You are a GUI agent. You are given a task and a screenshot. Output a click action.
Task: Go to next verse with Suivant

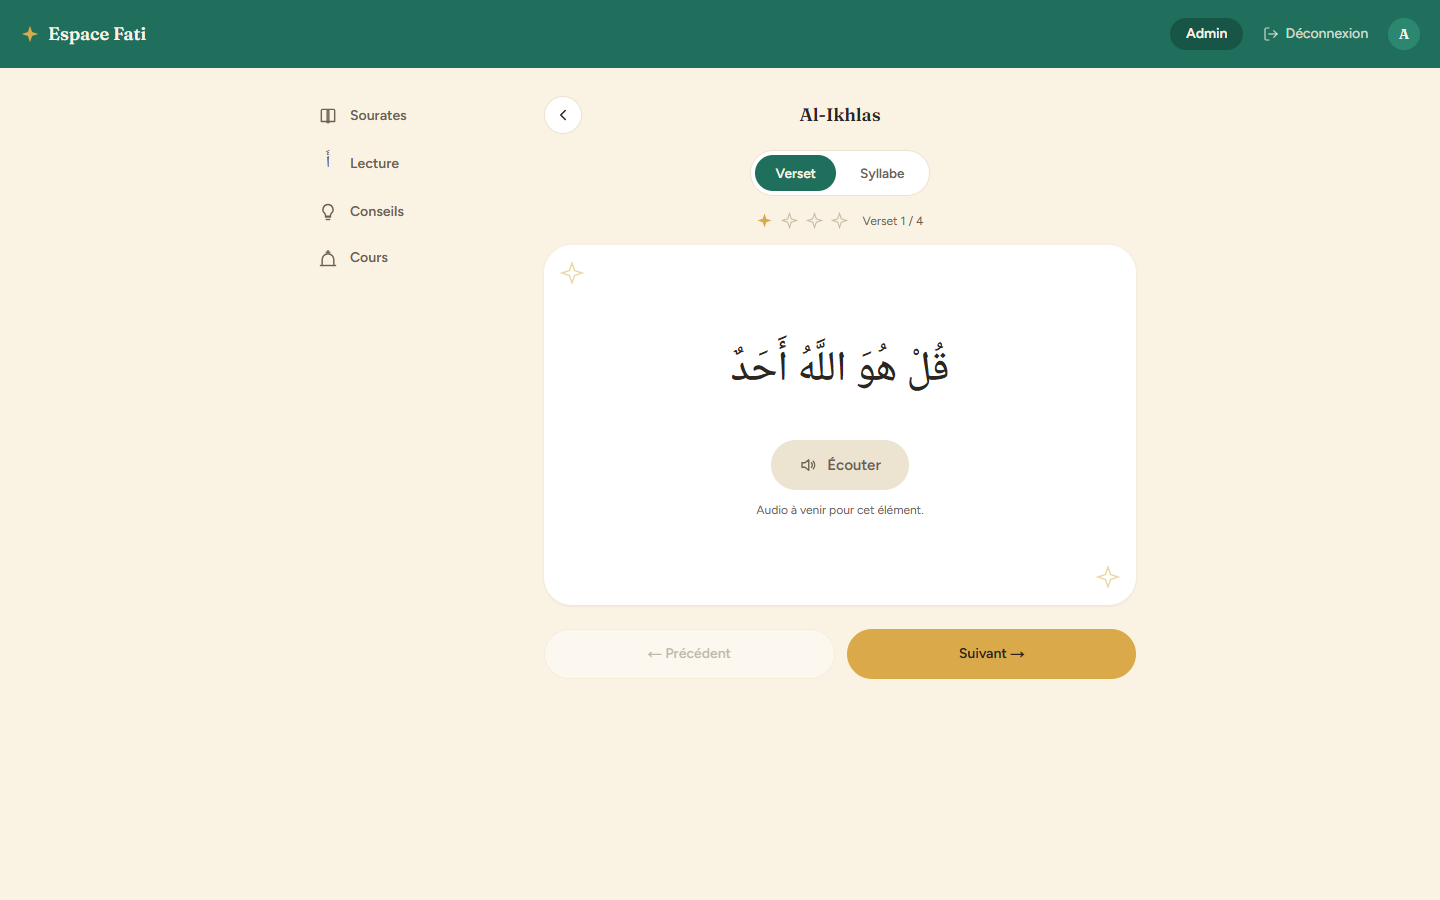[x=991, y=654]
